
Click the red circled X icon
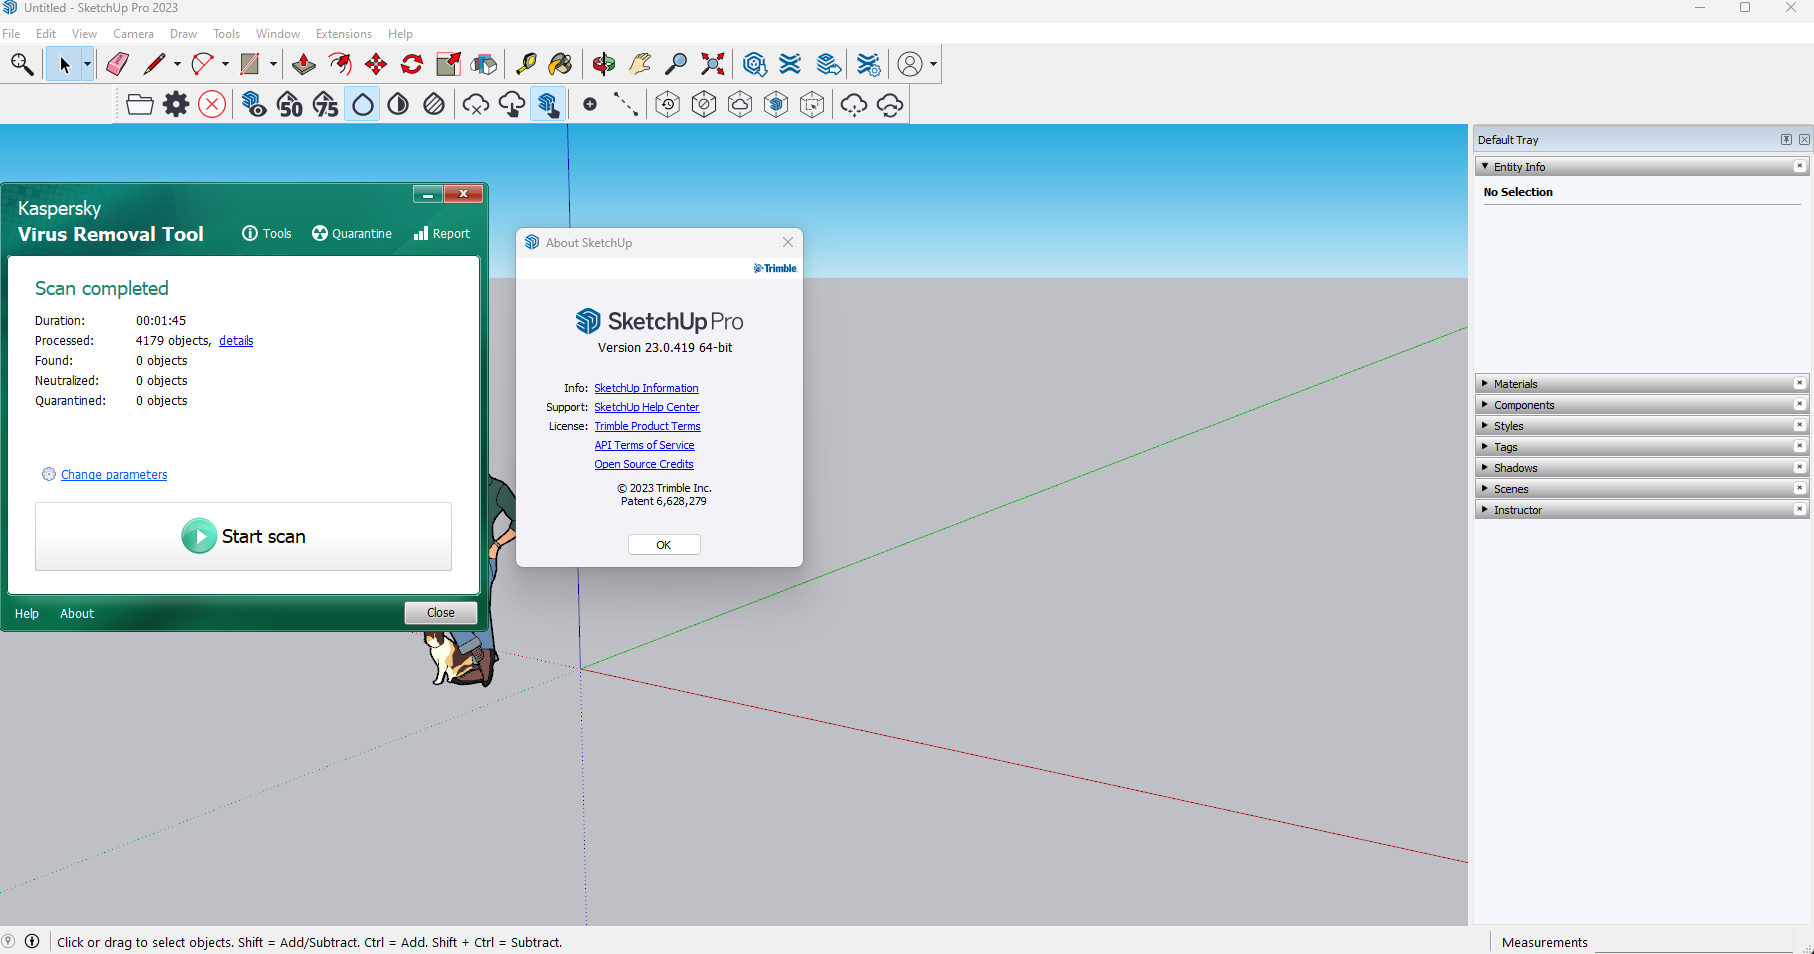212,104
